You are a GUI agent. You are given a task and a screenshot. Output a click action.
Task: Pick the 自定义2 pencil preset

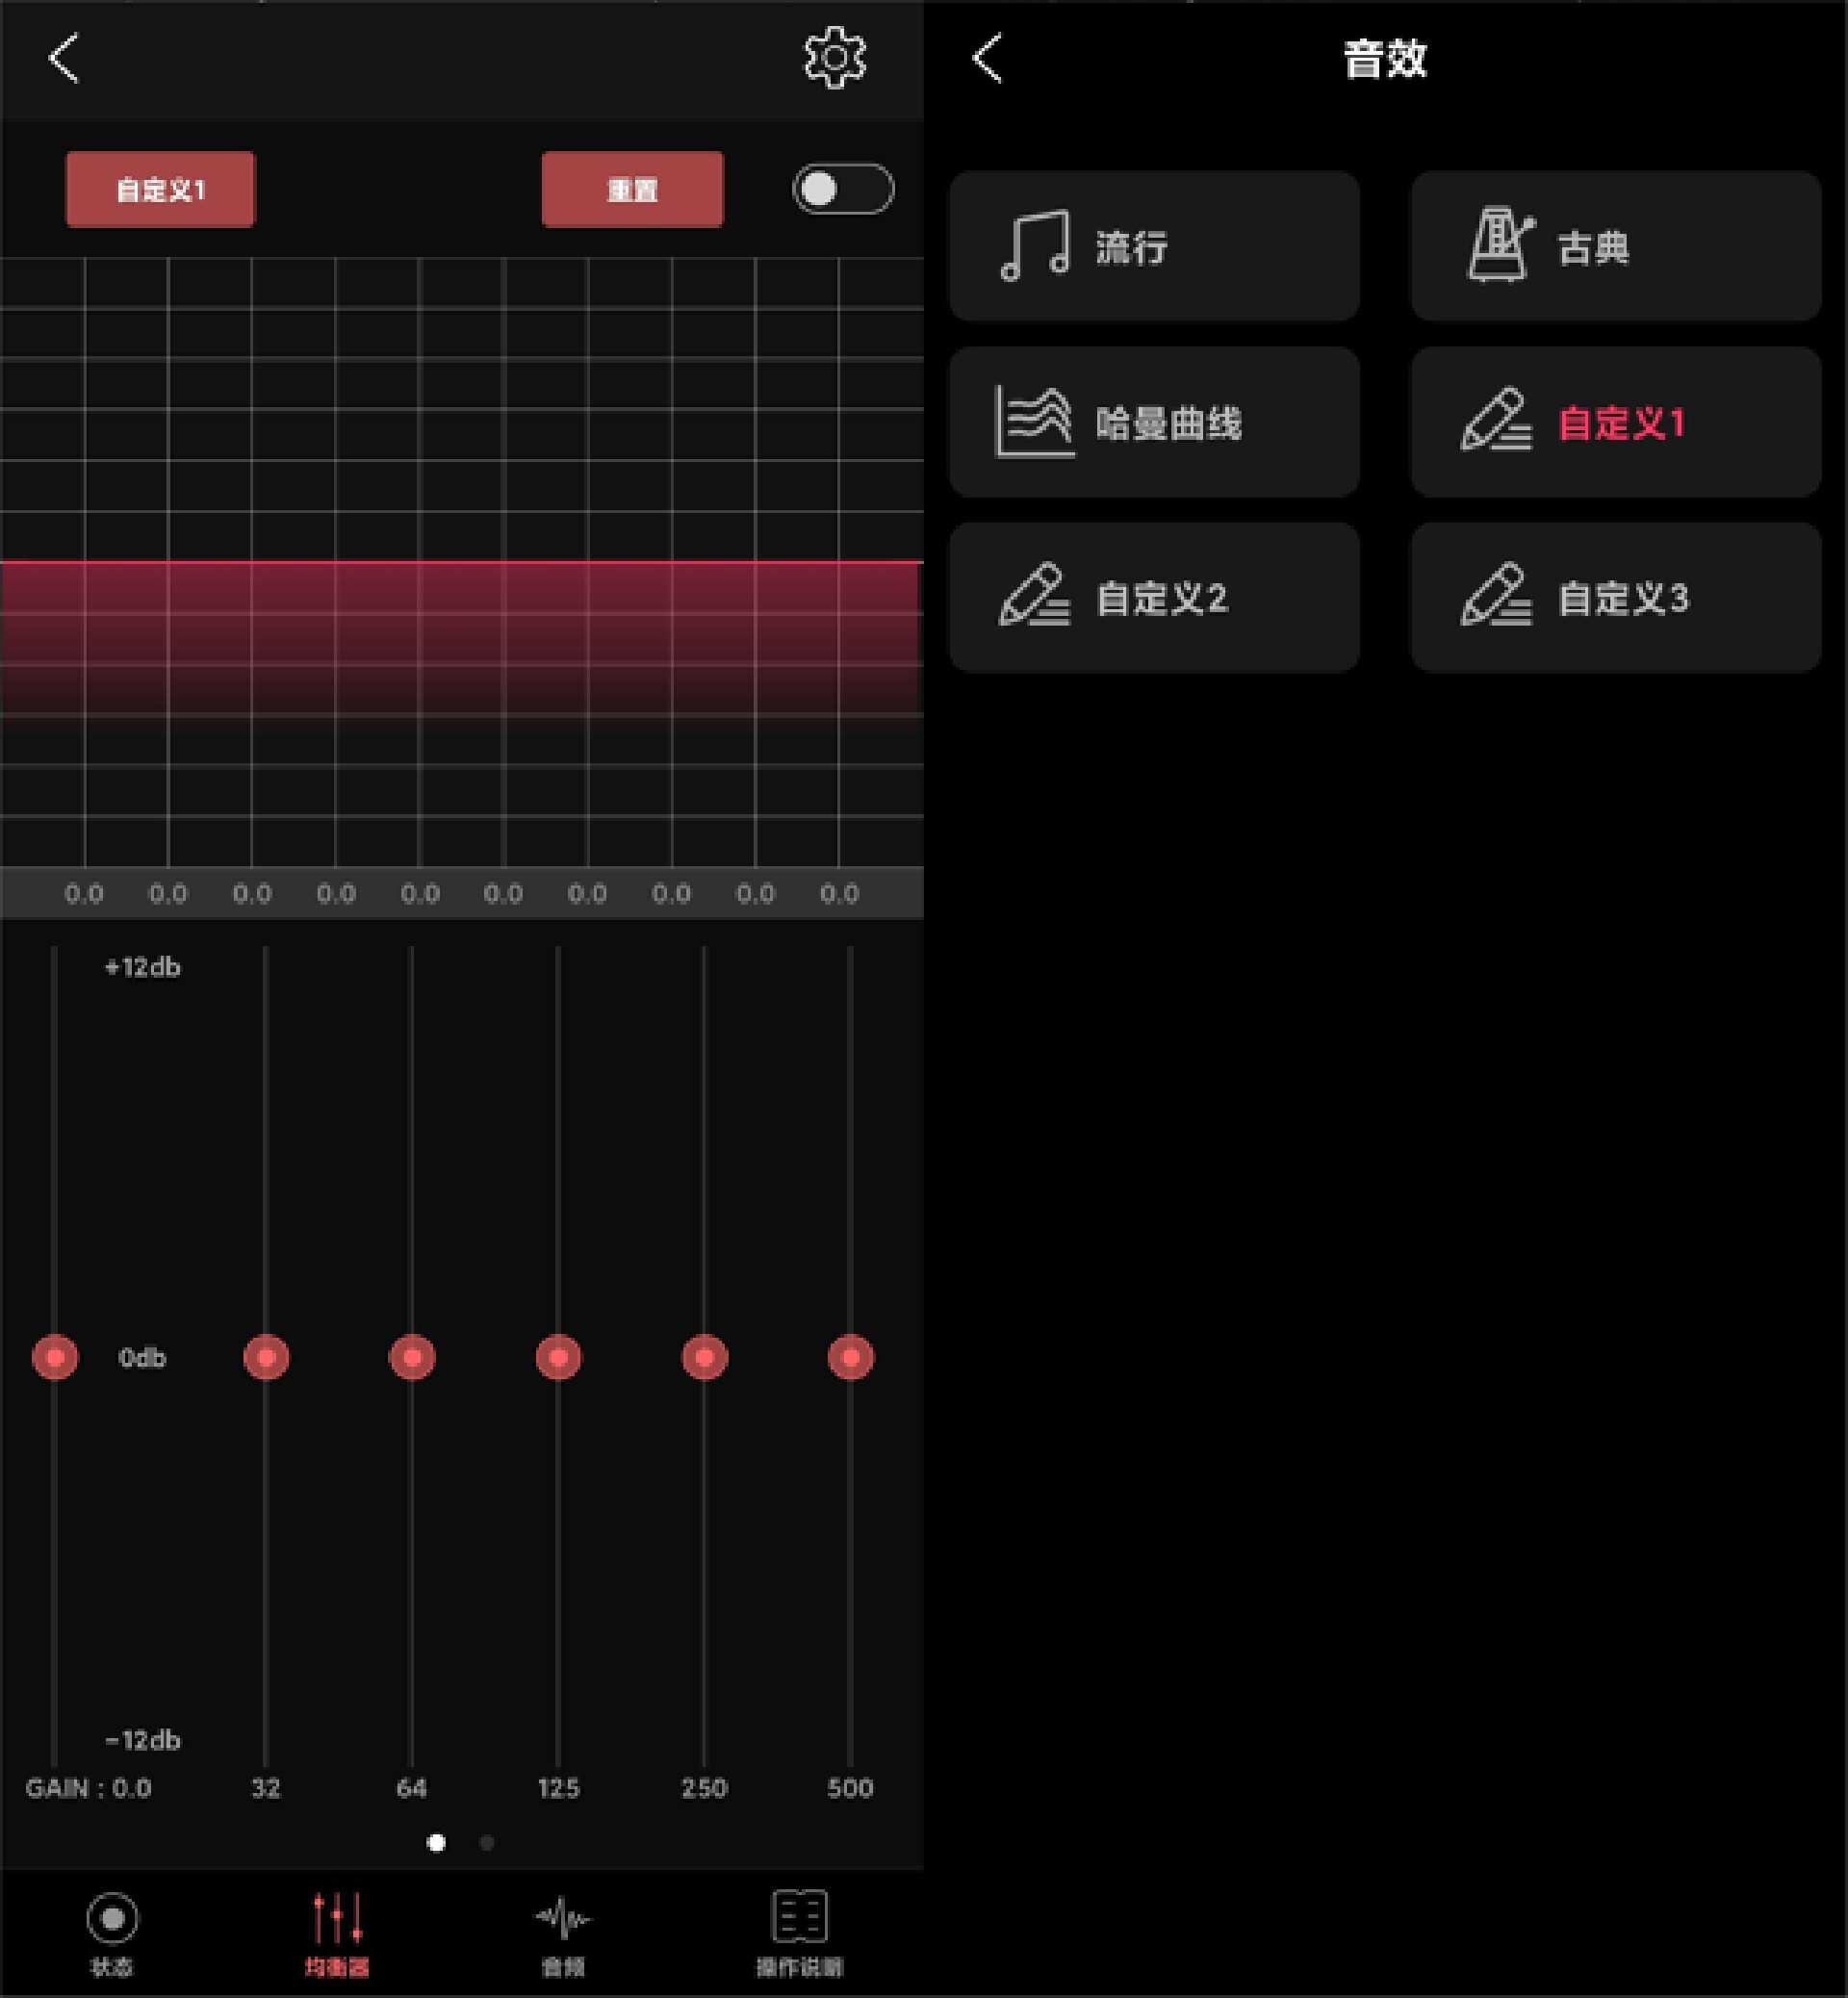(1154, 597)
